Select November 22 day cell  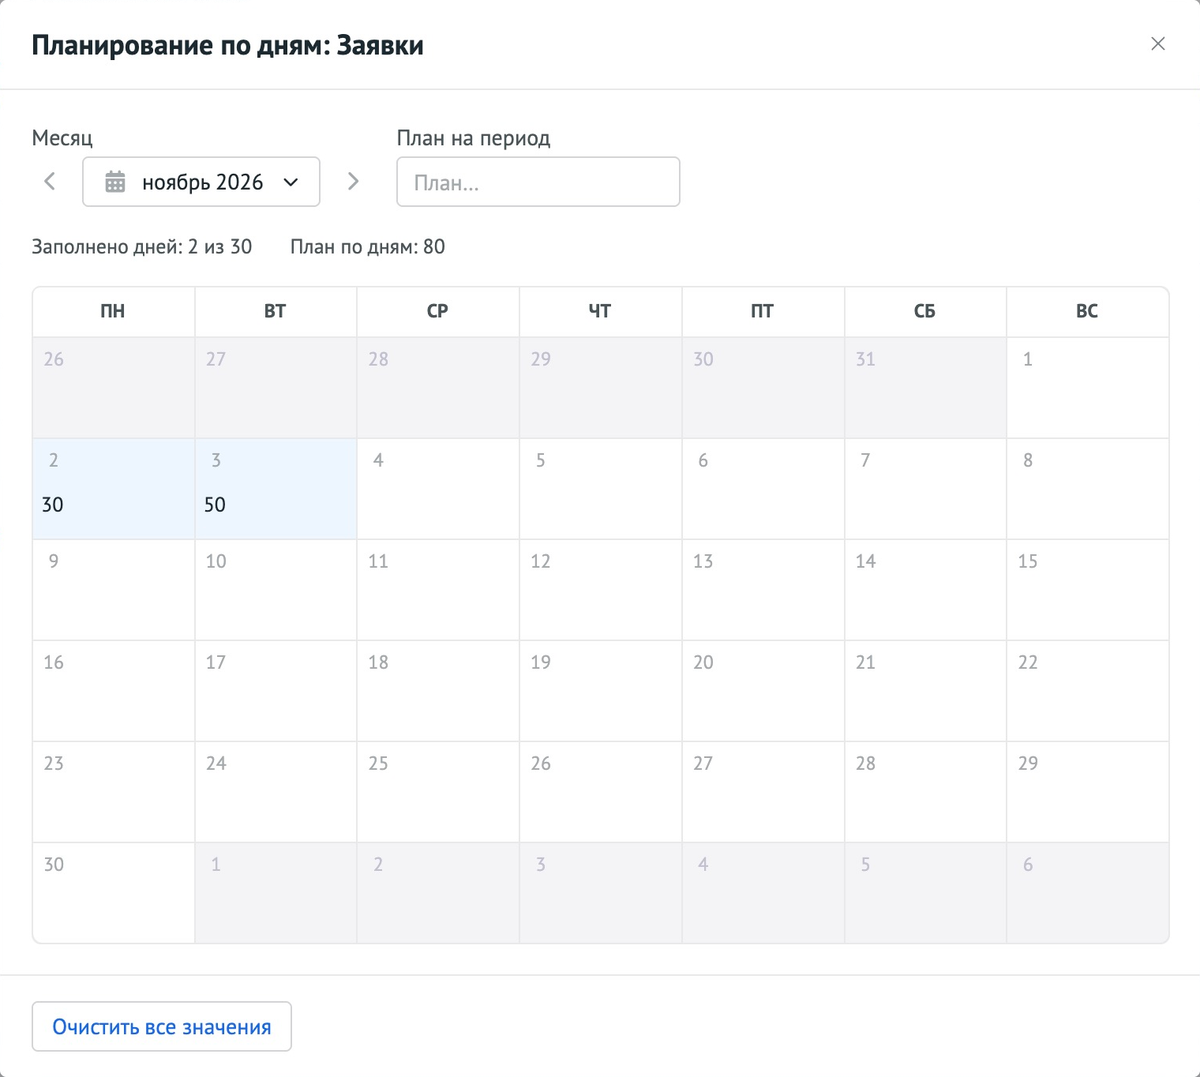[x=1088, y=691]
